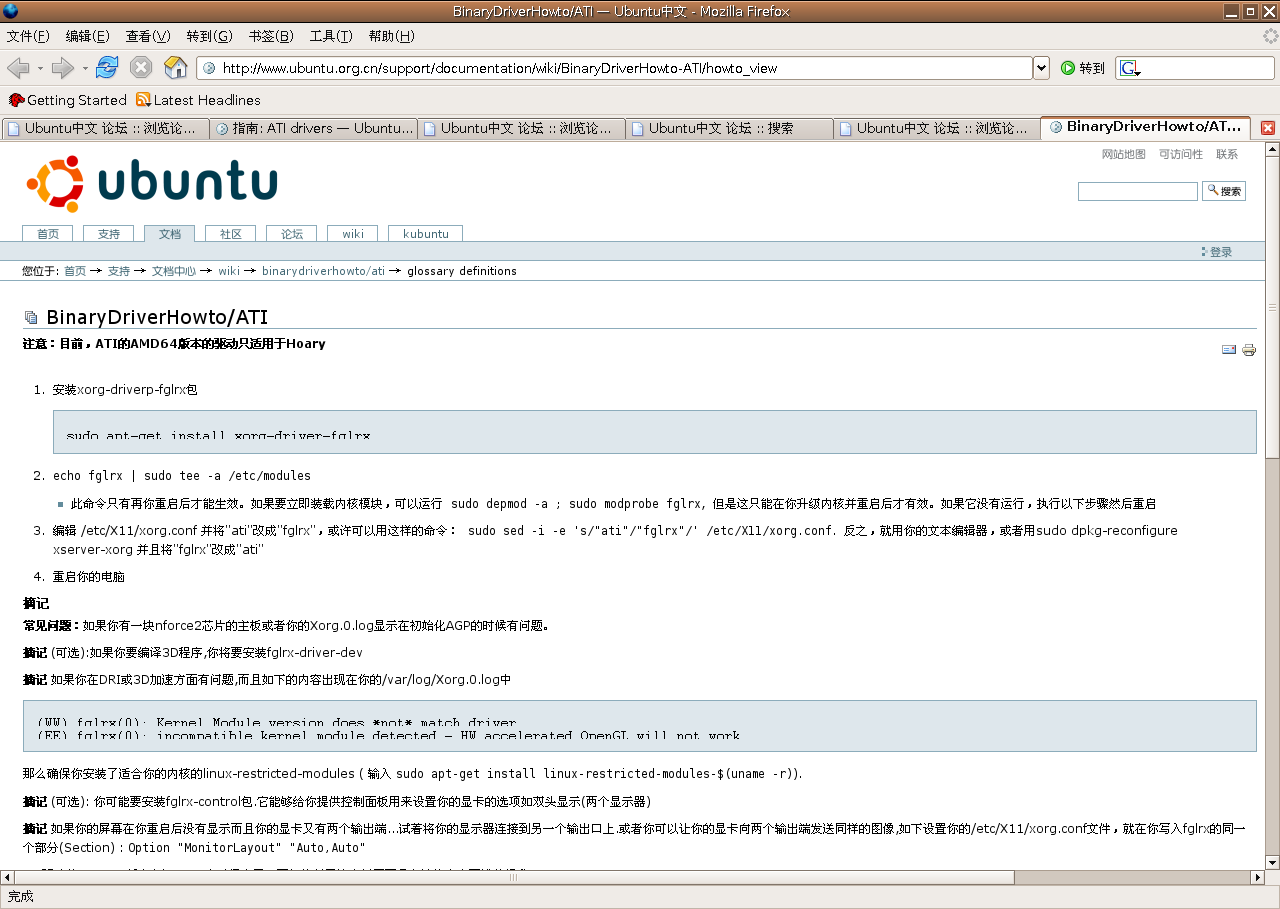Screen dimensions: 1280x909
Task: Switch to the Ubuntu中文 论坛 :: 搜索 tab
Action: (x=729, y=128)
